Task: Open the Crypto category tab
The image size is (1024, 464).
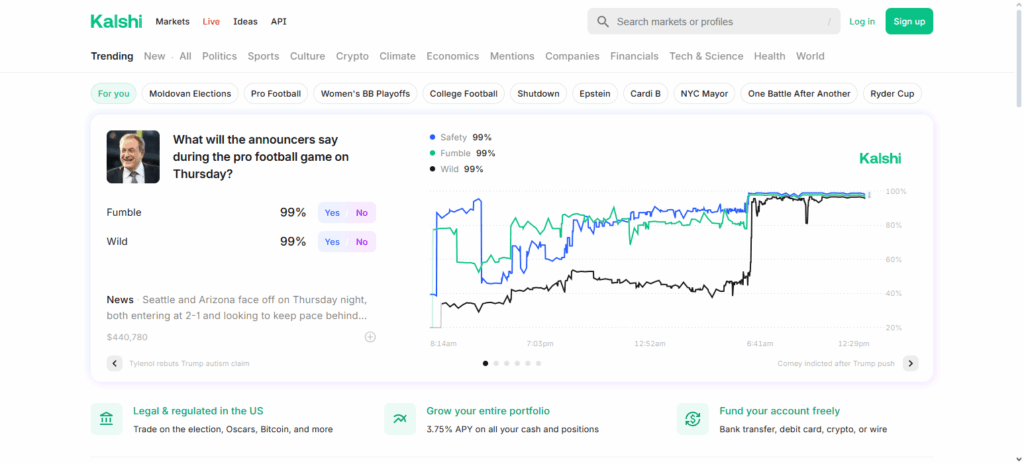Action: pyautogui.click(x=352, y=56)
